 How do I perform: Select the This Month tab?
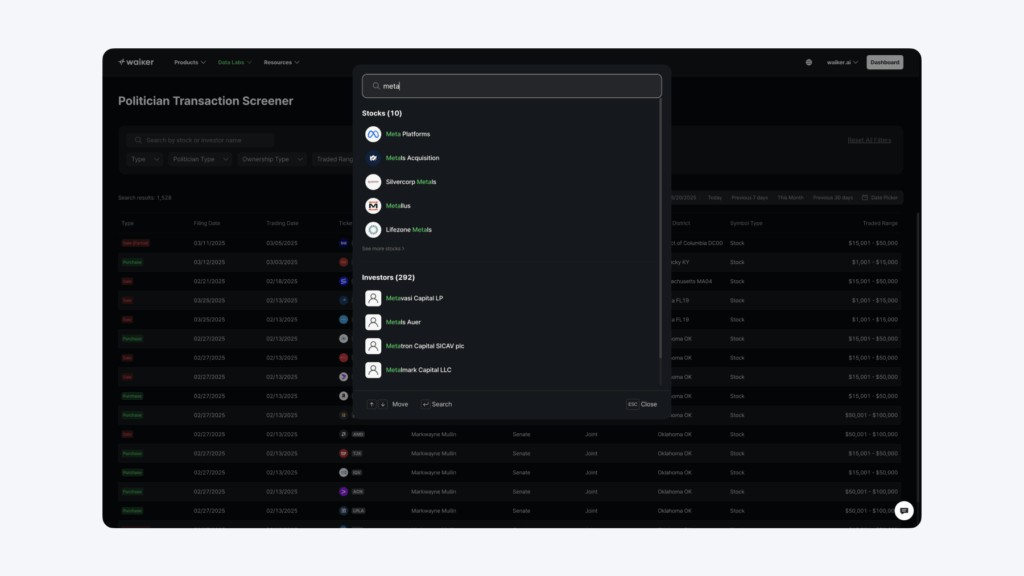coord(790,197)
